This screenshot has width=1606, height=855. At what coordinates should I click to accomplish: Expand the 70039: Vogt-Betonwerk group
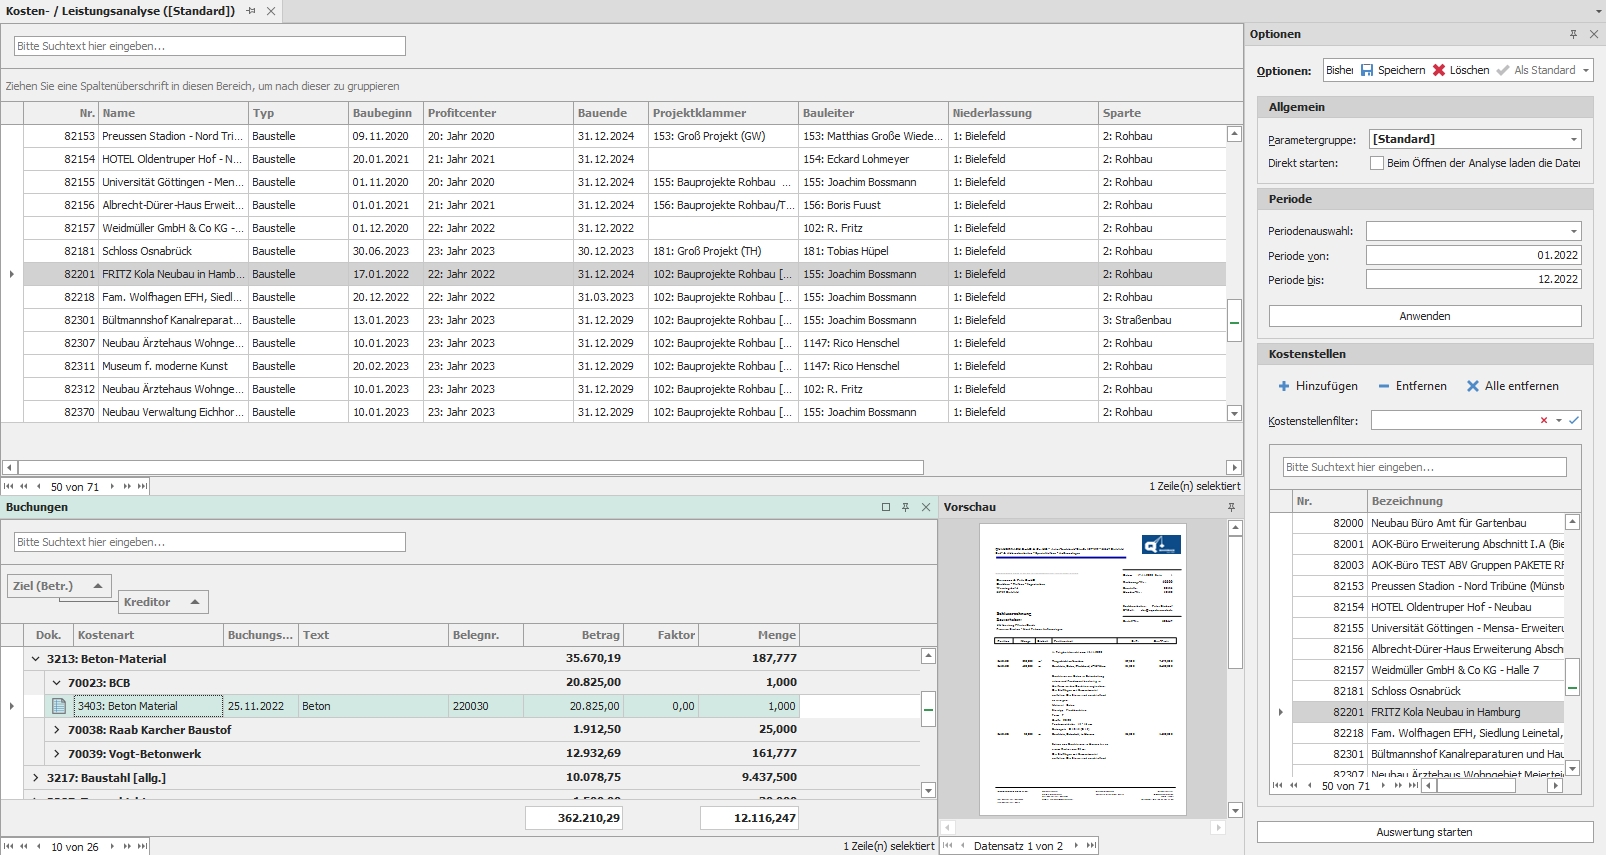pyautogui.click(x=57, y=754)
